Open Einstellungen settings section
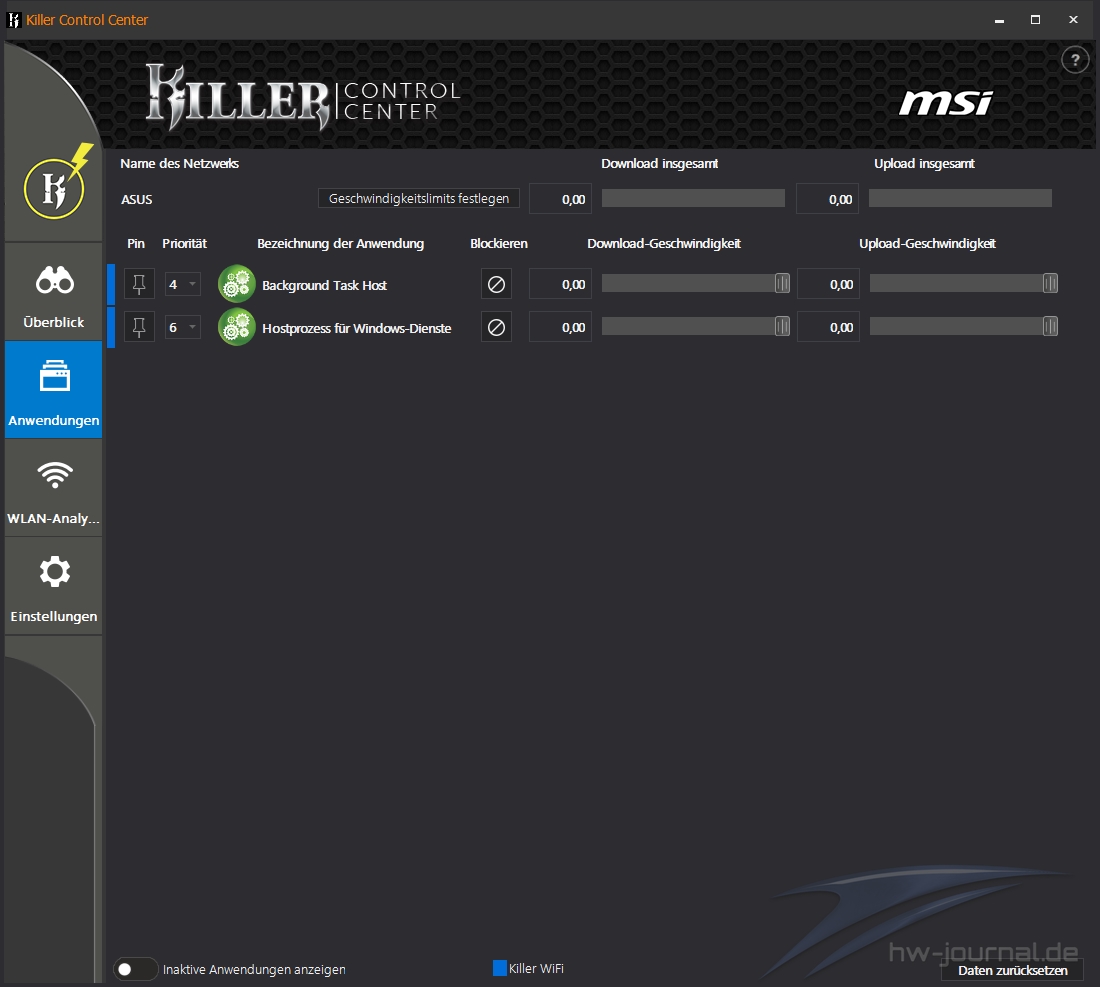1100x987 pixels. tap(54, 586)
